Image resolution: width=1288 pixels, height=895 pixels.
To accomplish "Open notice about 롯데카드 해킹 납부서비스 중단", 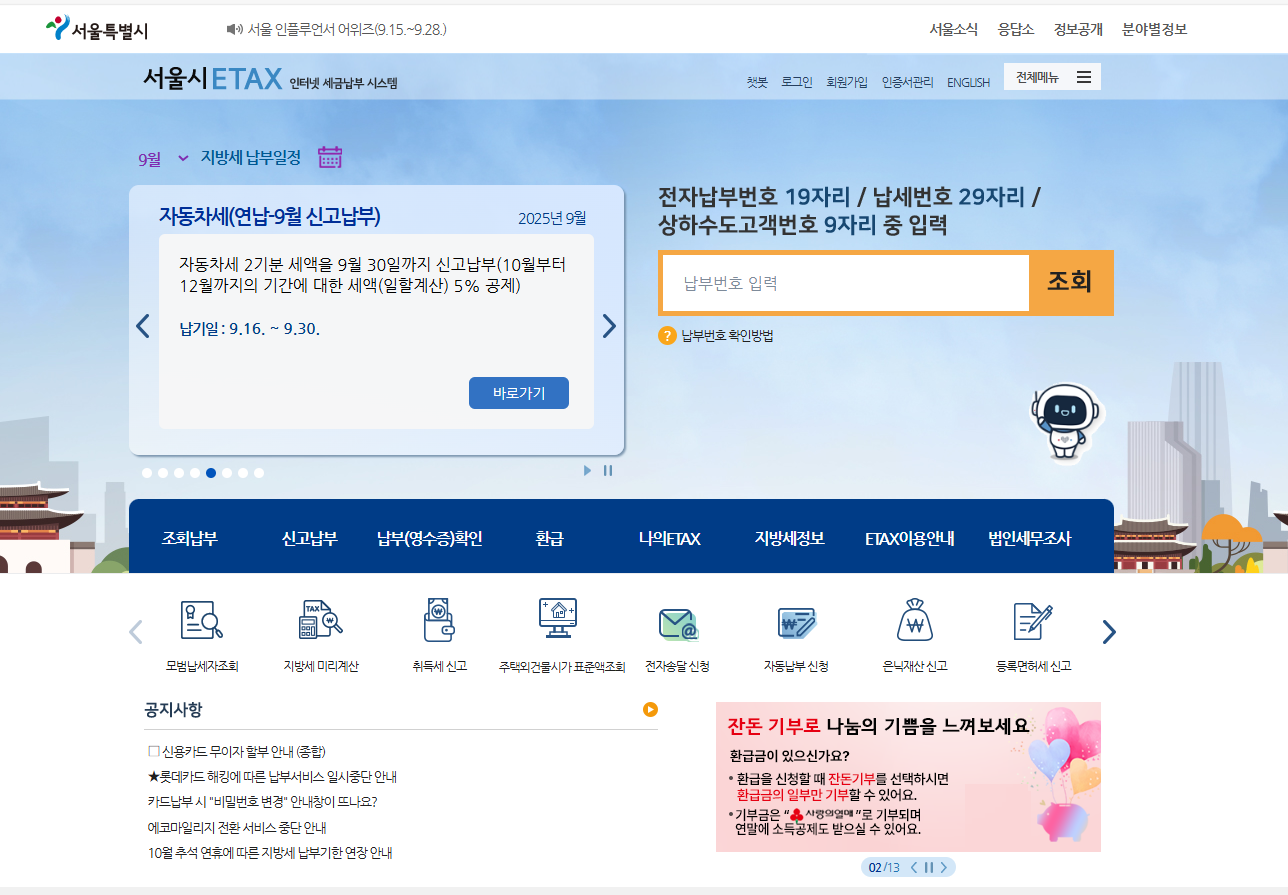I will pyautogui.click(x=272, y=776).
